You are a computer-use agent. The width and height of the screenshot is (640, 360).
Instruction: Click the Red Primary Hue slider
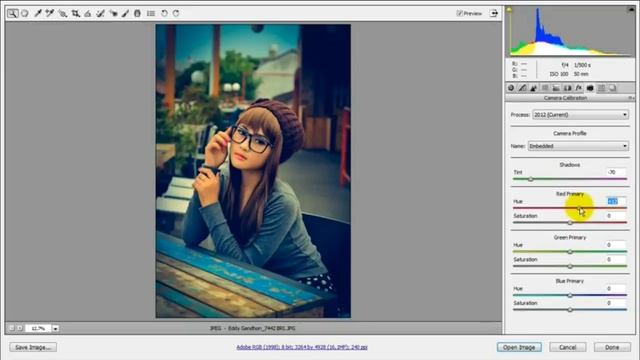coord(570,208)
